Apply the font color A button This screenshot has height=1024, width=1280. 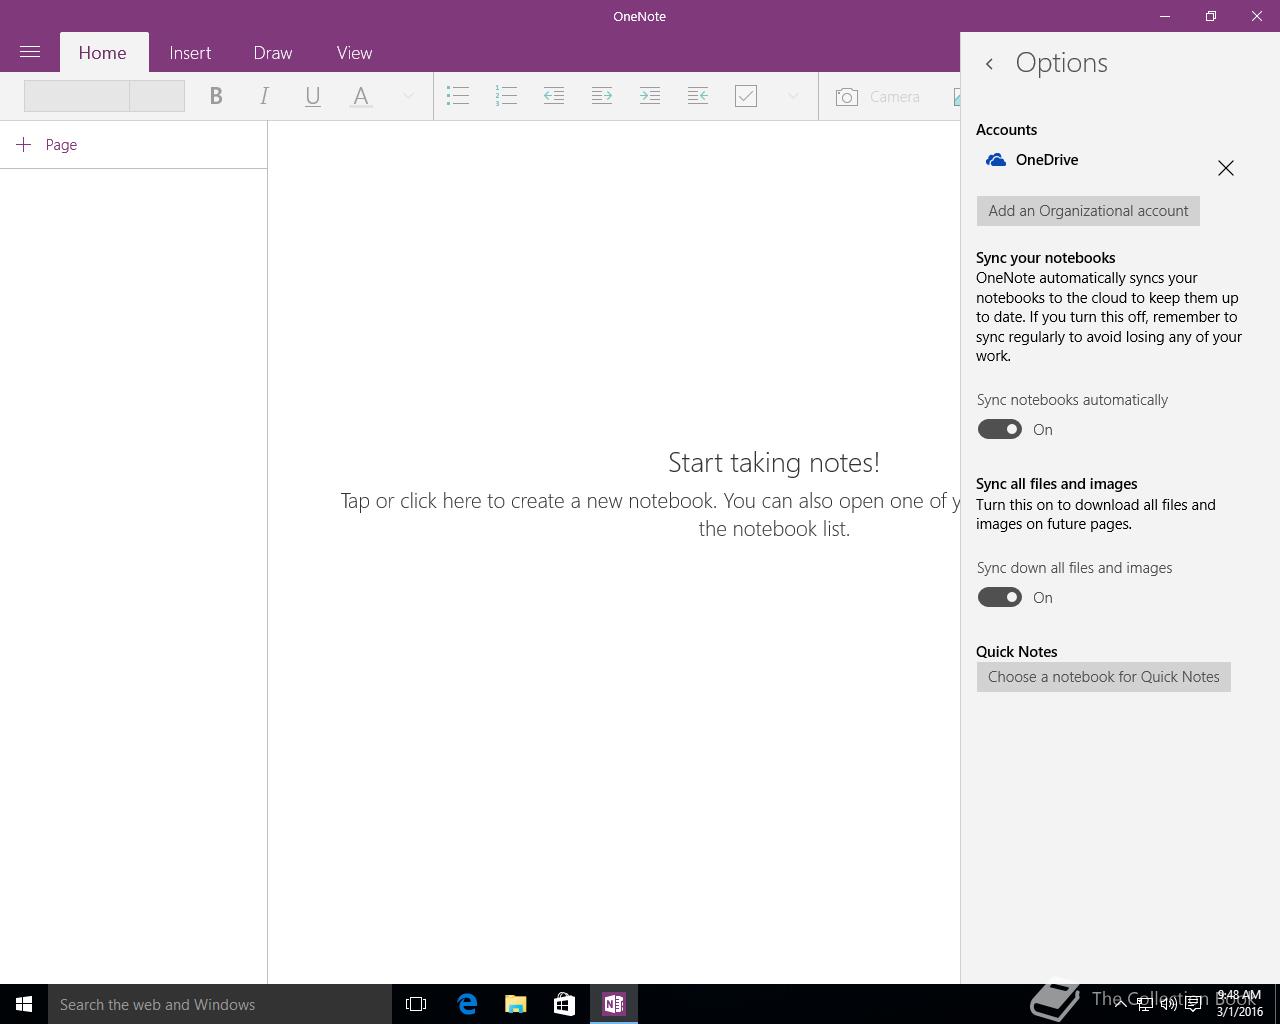coord(361,96)
